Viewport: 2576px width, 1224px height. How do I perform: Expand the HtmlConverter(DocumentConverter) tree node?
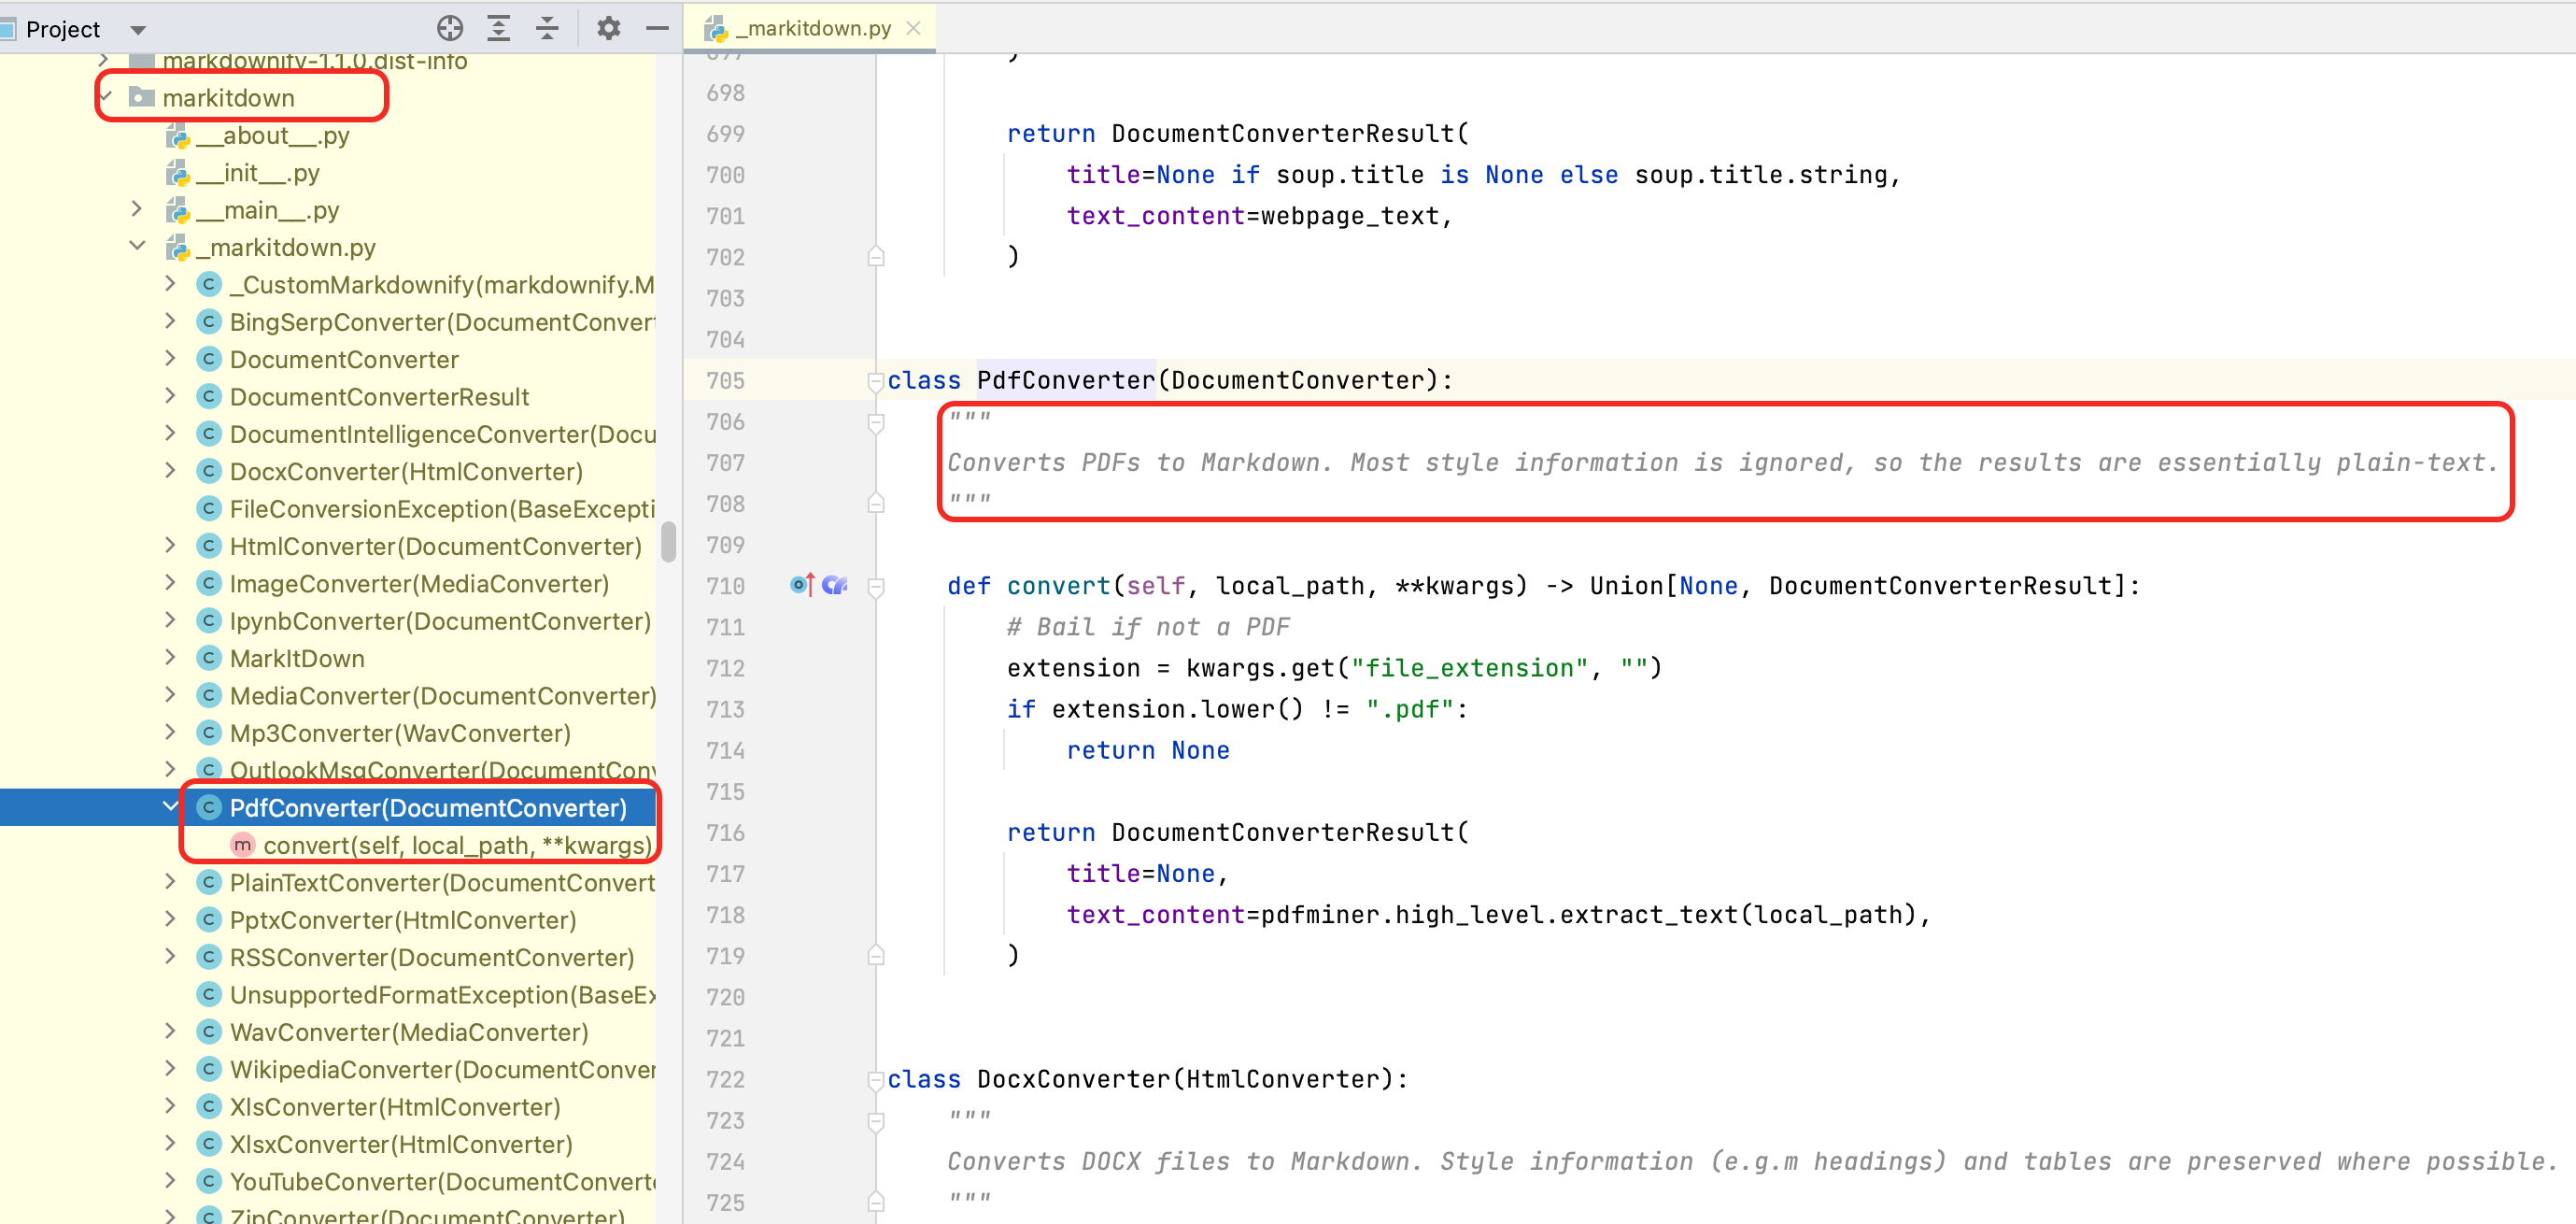(x=170, y=546)
